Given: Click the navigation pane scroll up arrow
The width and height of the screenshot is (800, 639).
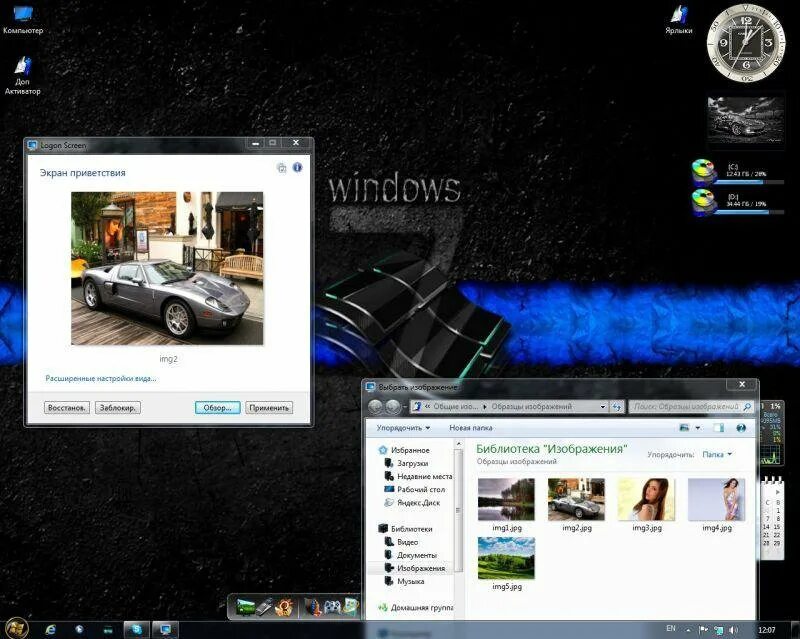Looking at the screenshot, I should (458, 444).
